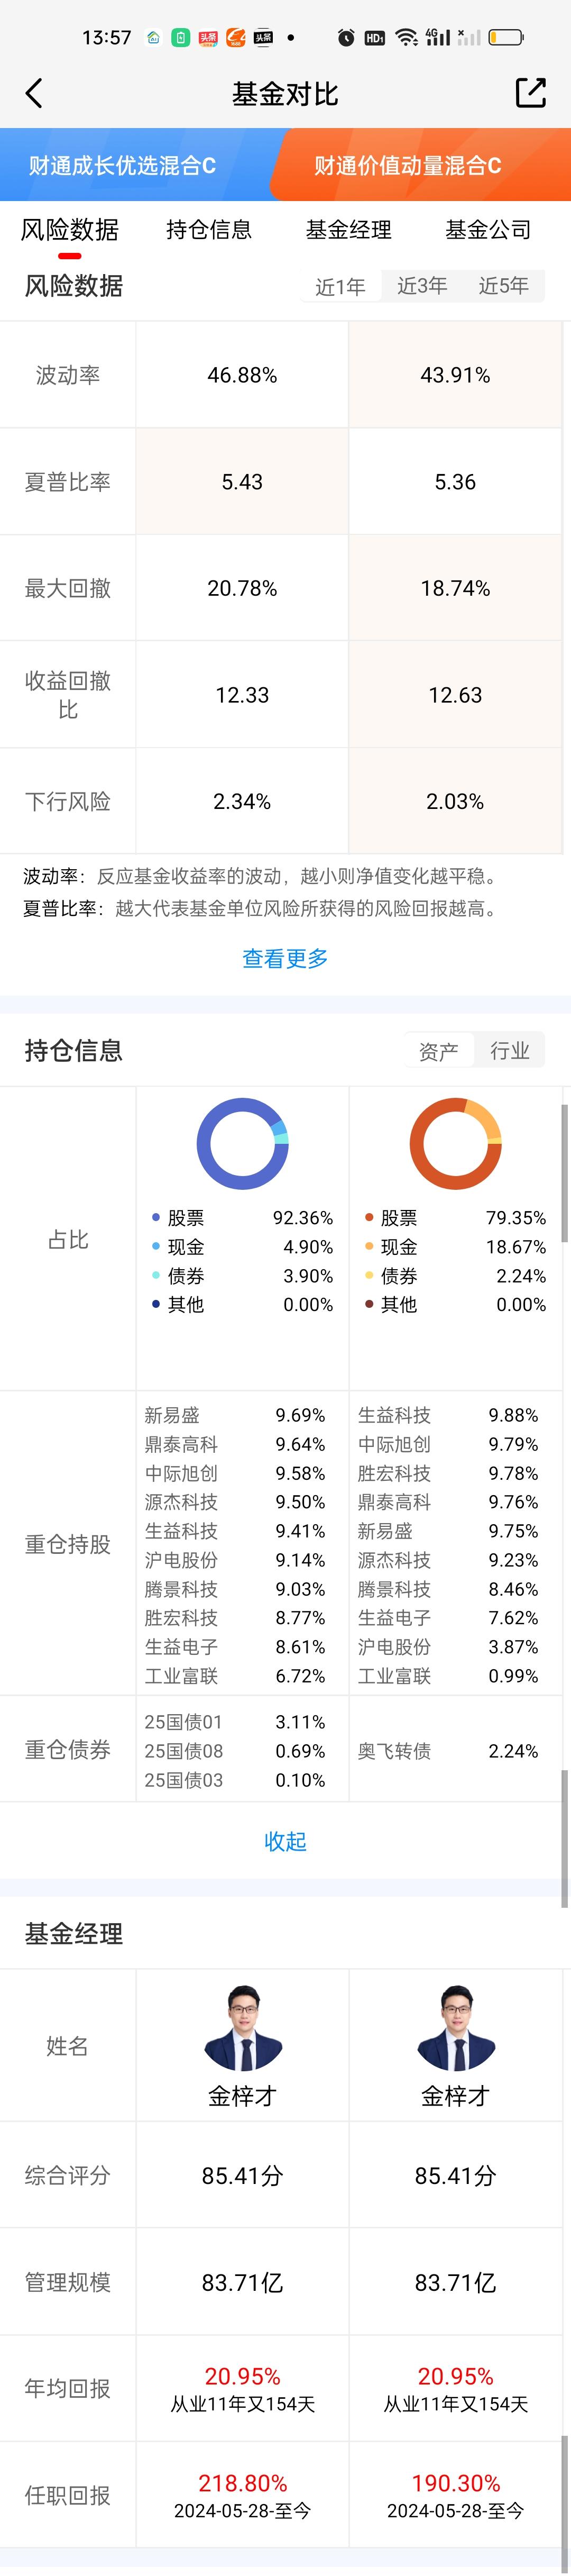Expand risk data with 查看更多
This screenshot has width=571, height=2576.
285,958
